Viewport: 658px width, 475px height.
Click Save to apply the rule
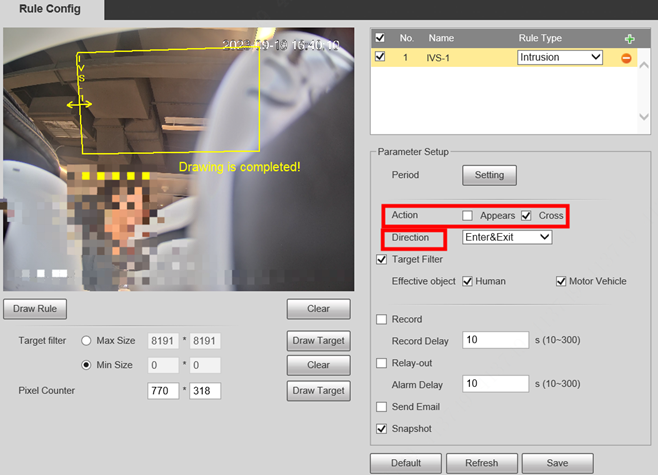(557, 463)
